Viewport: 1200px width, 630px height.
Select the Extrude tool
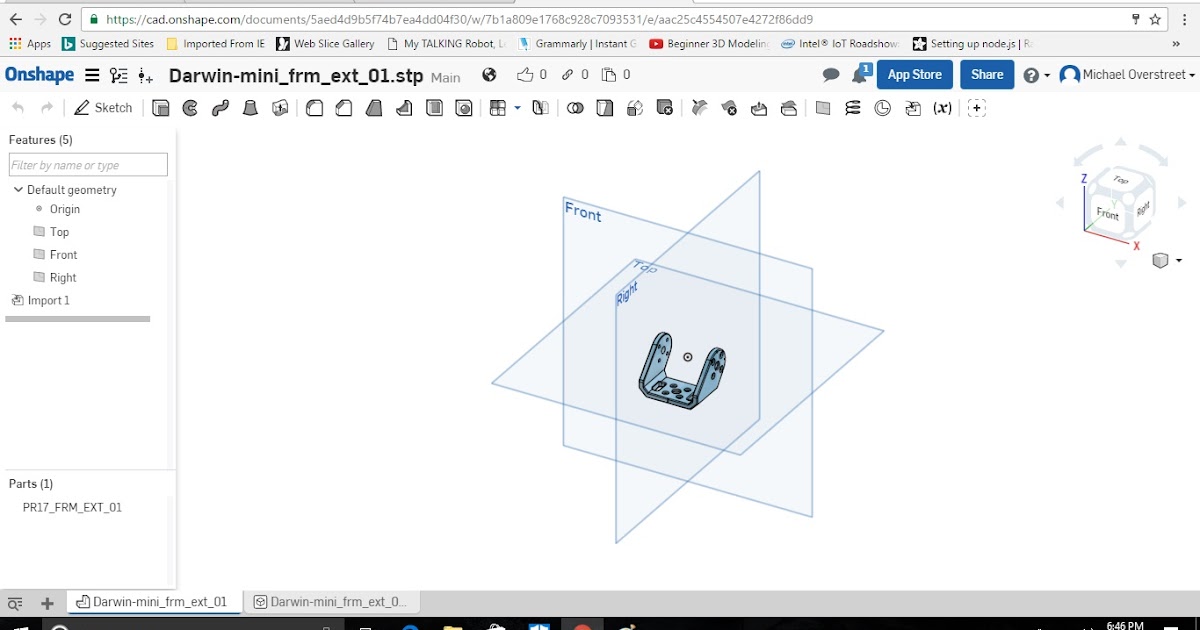tap(160, 107)
